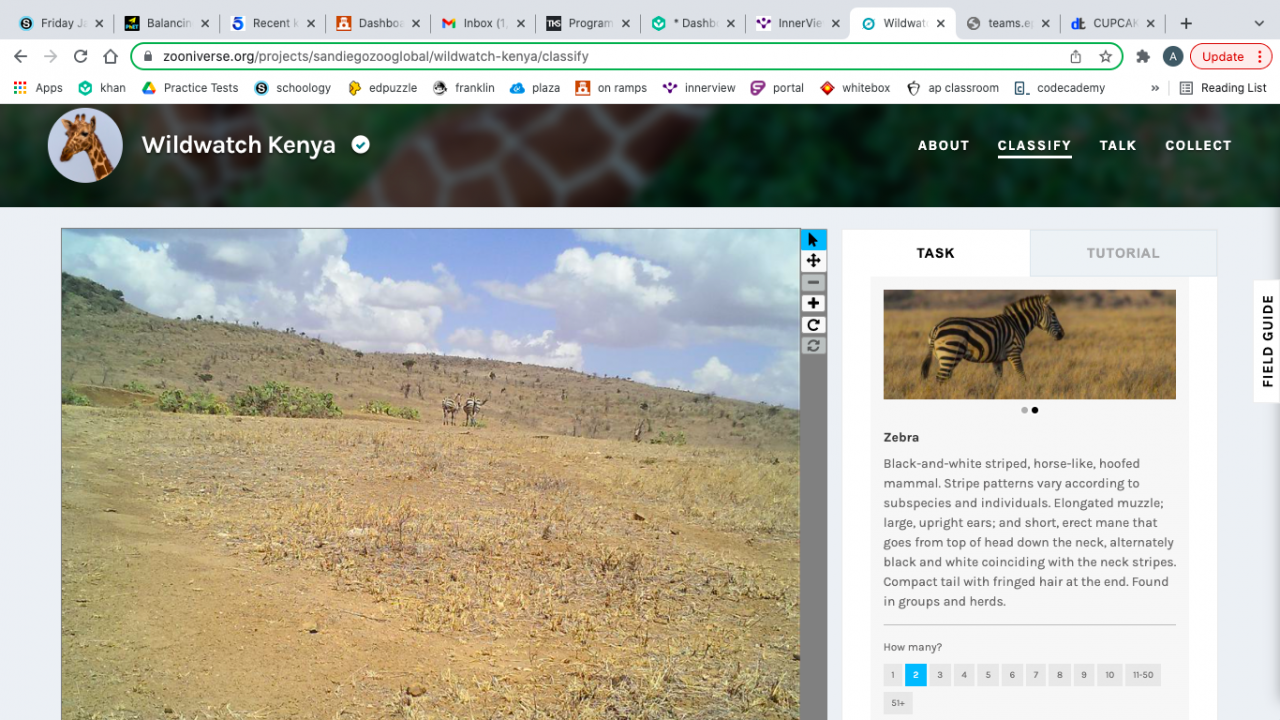Screen dimensions: 1280x720
Task: Select count of 4 animals
Action: tap(964, 675)
